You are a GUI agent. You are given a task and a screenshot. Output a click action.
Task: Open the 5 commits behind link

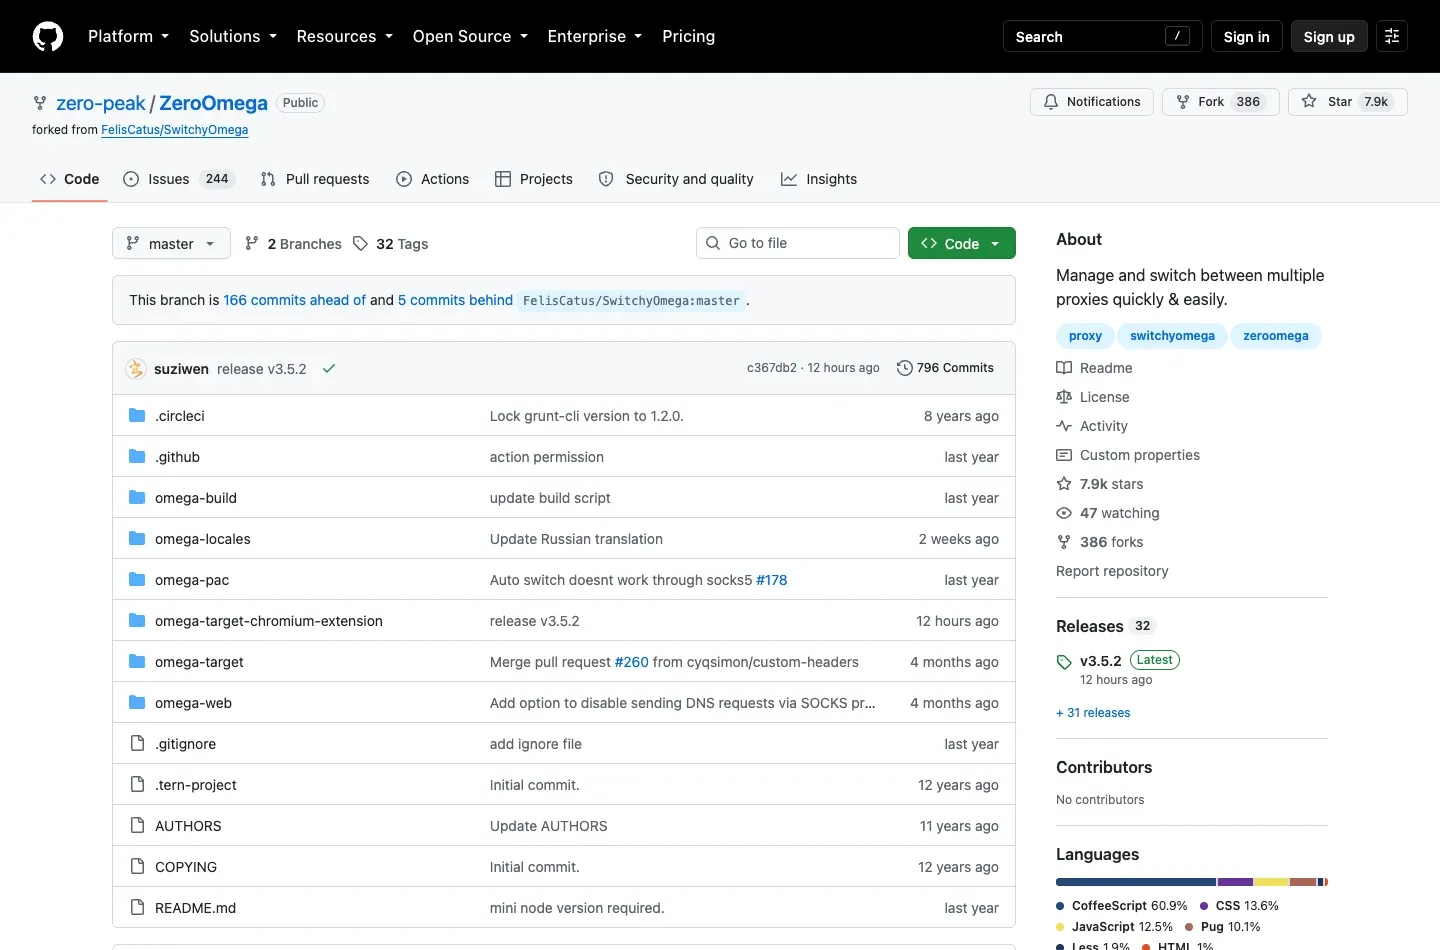click(455, 300)
